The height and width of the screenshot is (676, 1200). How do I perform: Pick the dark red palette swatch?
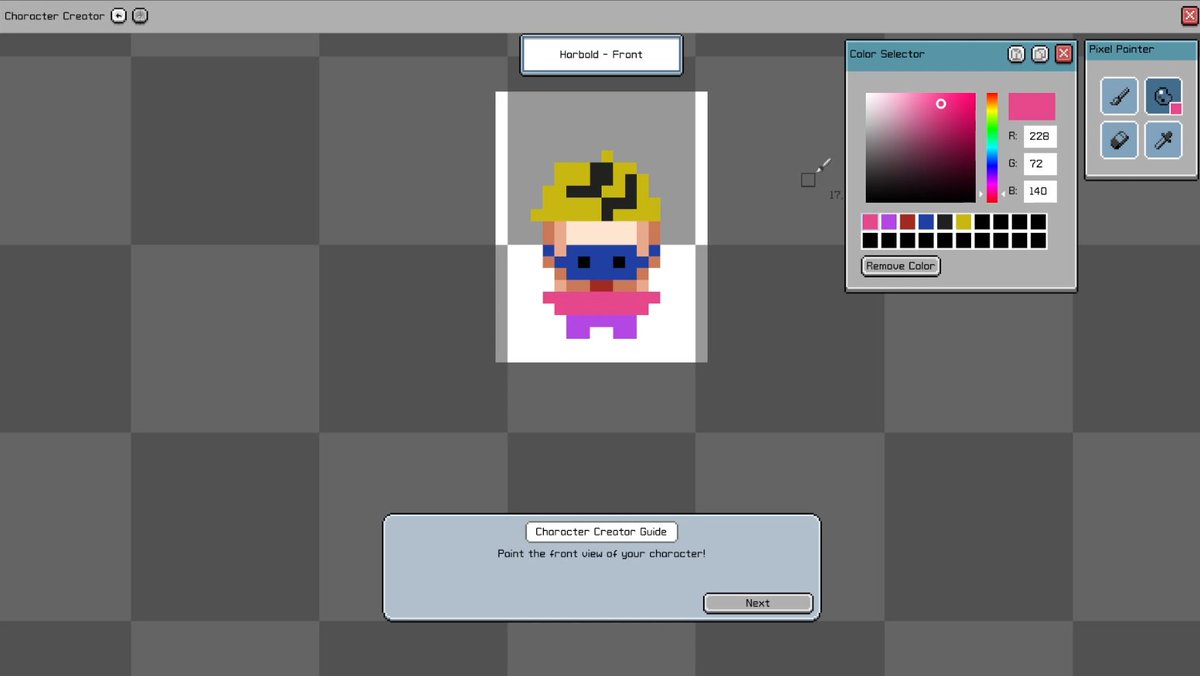click(x=907, y=222)
